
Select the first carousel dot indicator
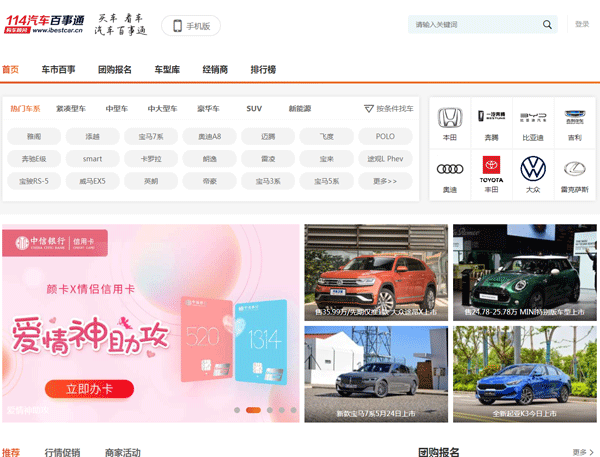(x=237, y=410)
